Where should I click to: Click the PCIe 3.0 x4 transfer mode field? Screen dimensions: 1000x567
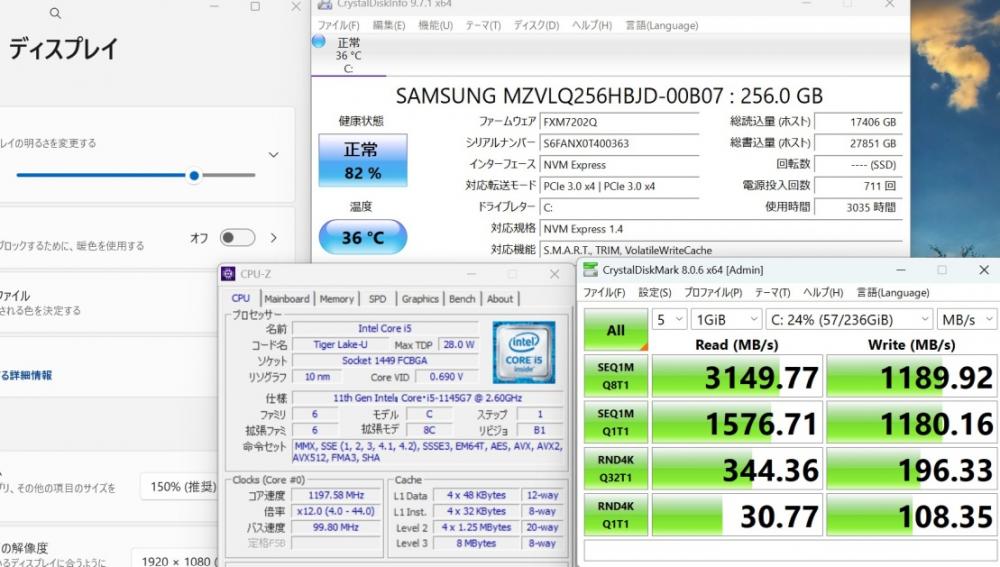coord(619,186)
